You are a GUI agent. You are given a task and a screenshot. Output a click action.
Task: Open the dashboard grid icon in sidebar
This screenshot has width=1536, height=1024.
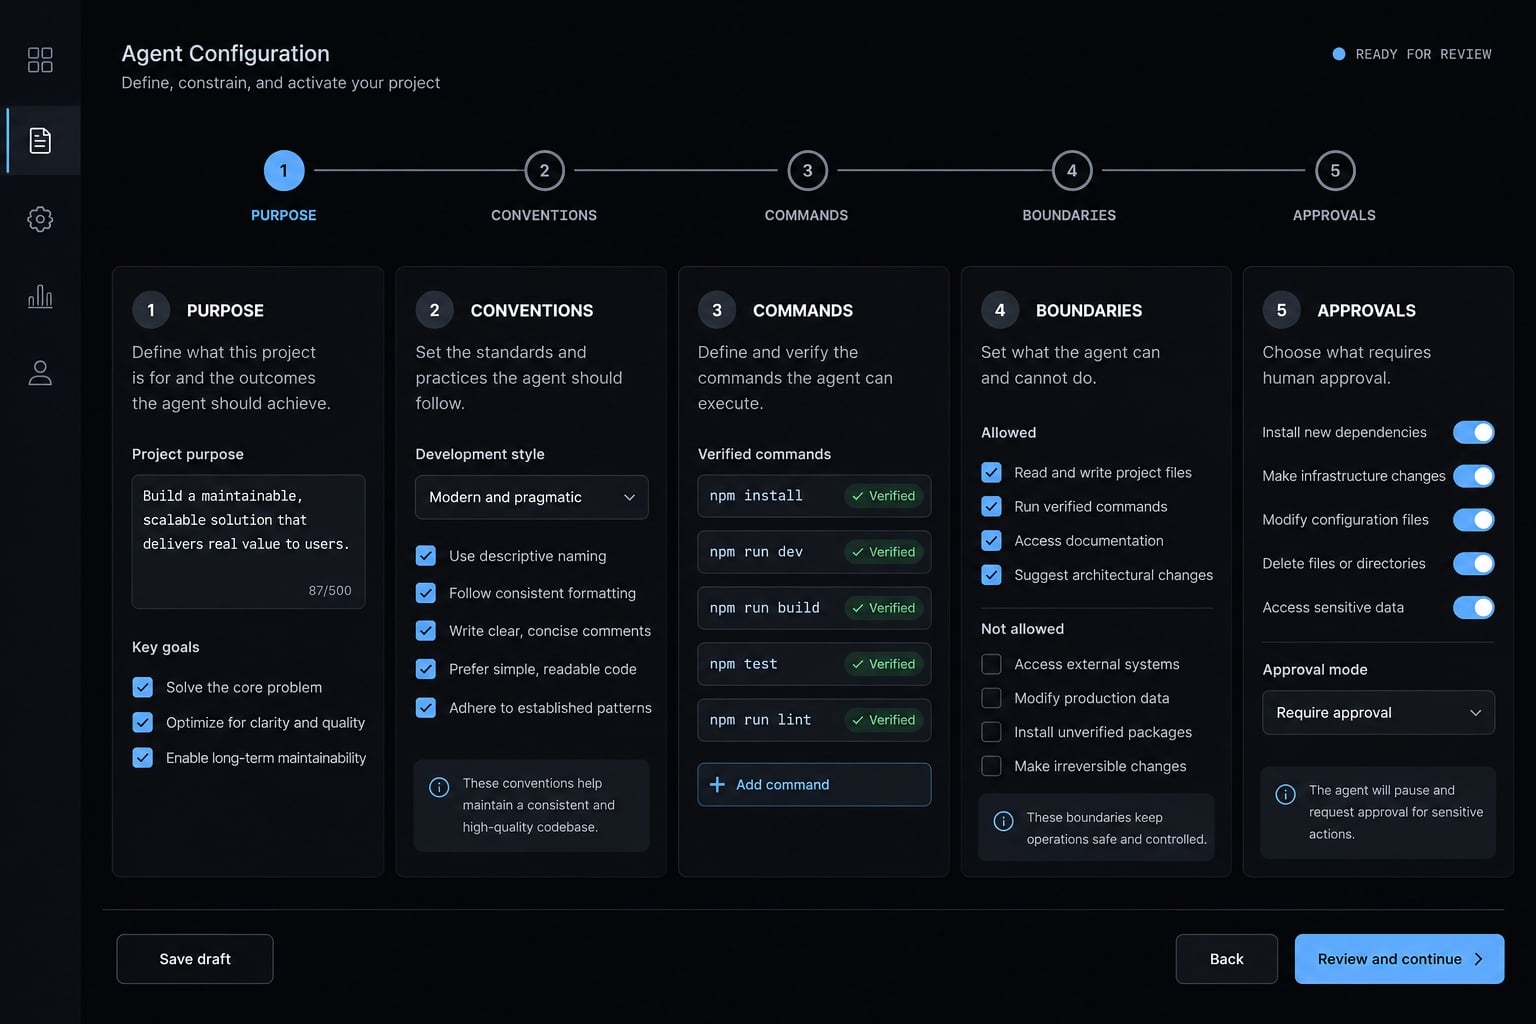[40, 60]
